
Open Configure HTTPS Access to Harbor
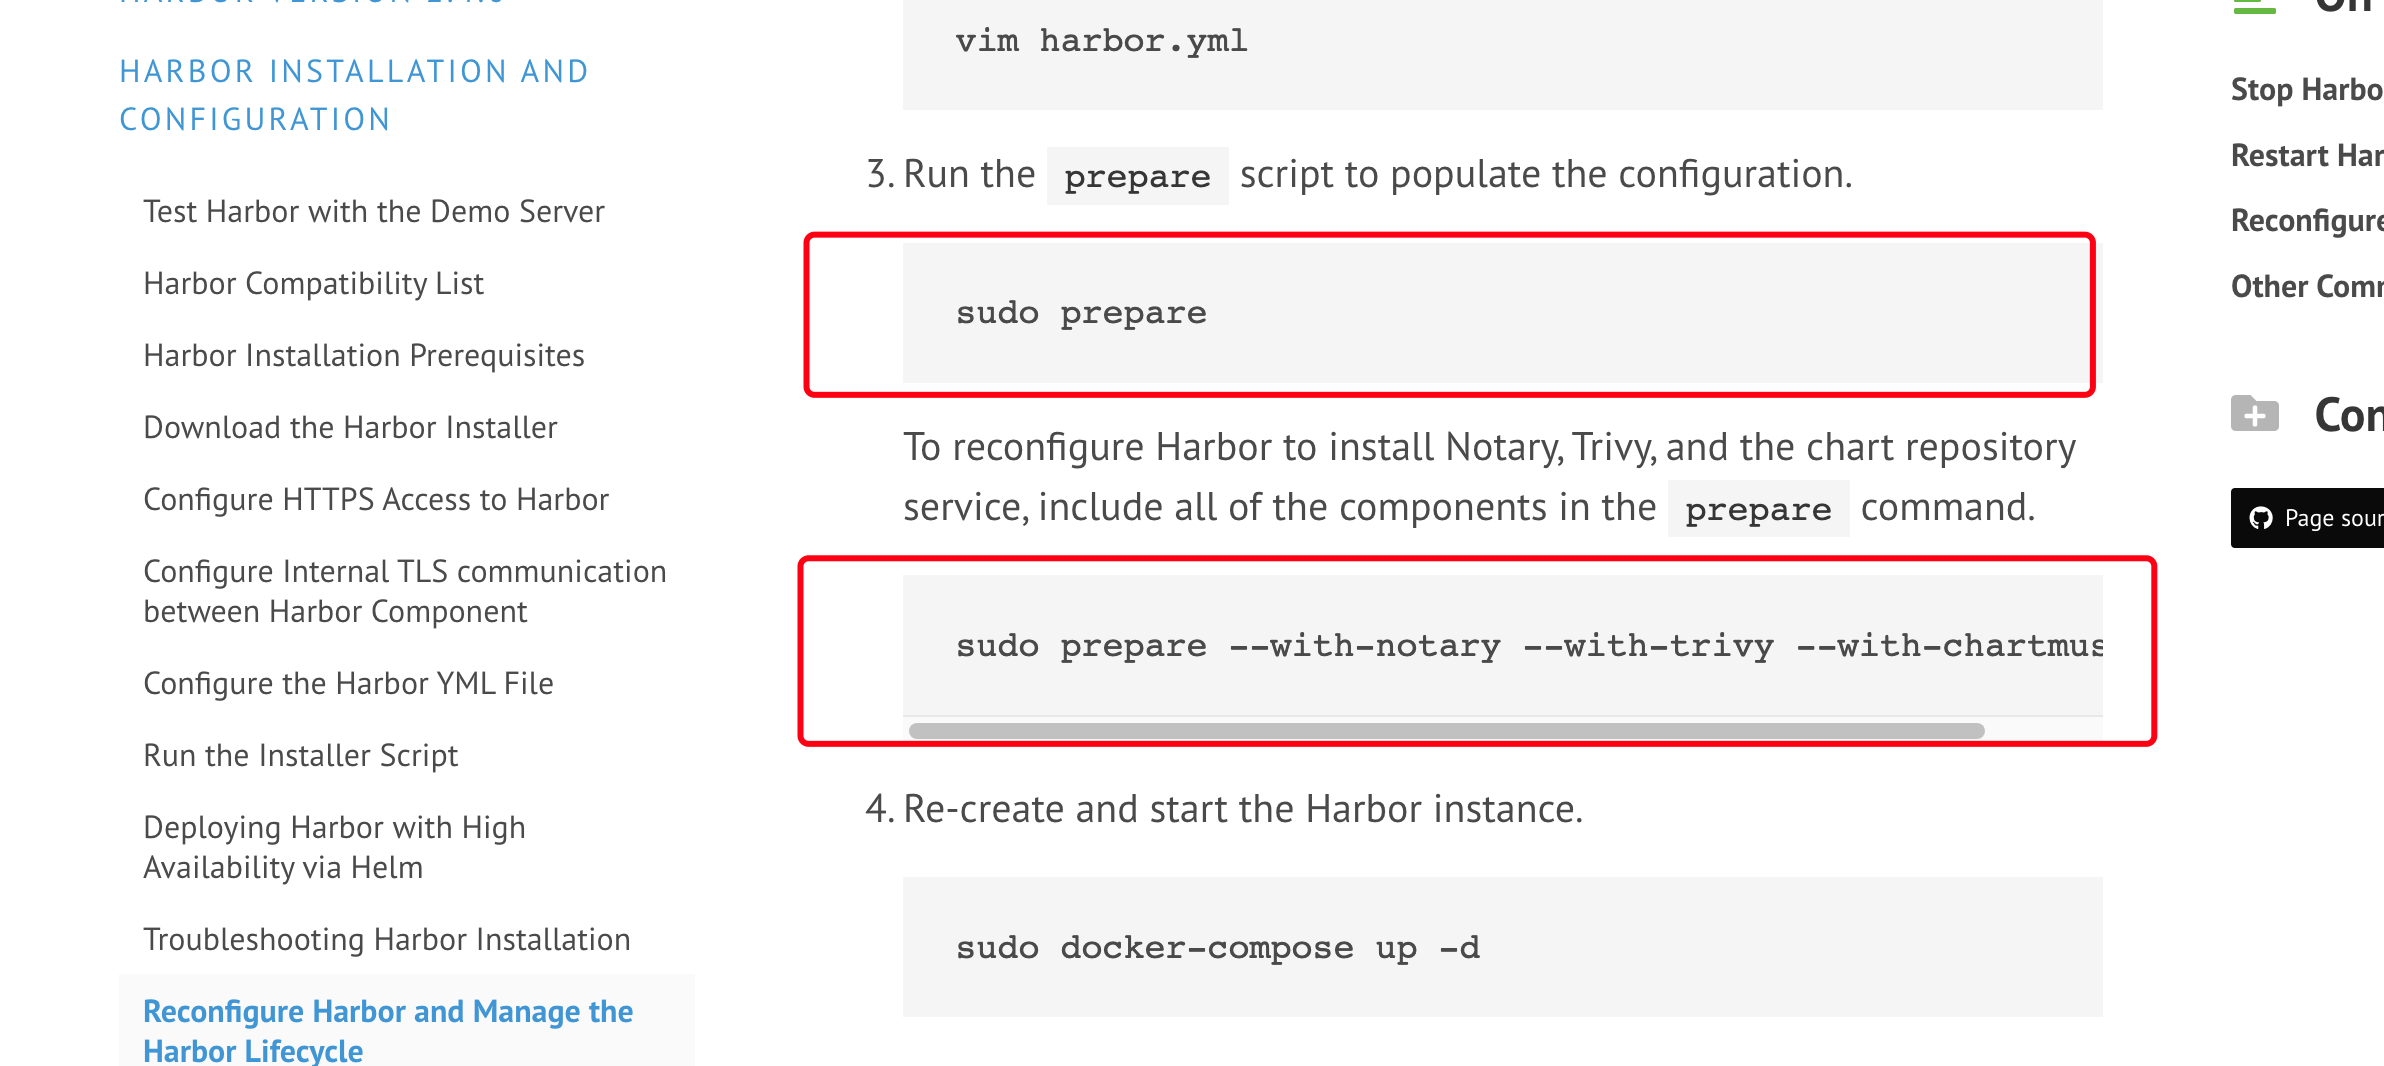coord(376,499)
